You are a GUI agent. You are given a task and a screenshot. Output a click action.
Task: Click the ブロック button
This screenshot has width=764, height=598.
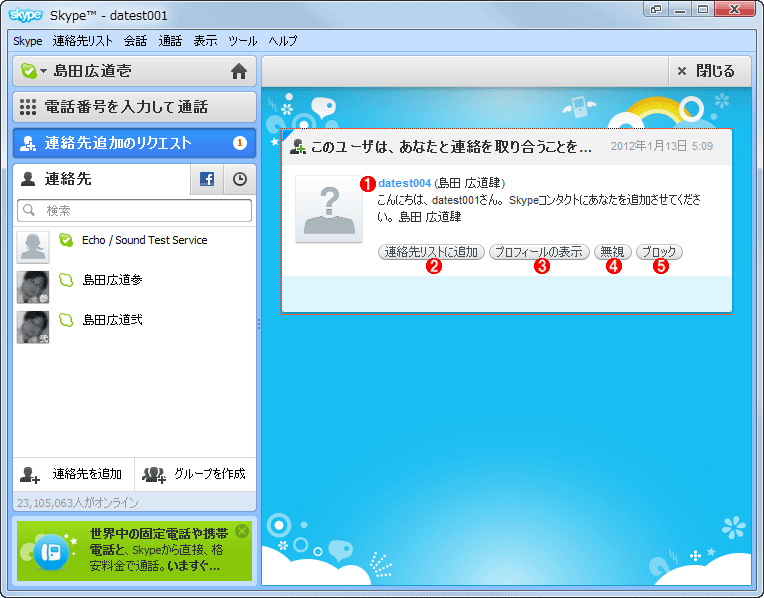click(659, 252)
